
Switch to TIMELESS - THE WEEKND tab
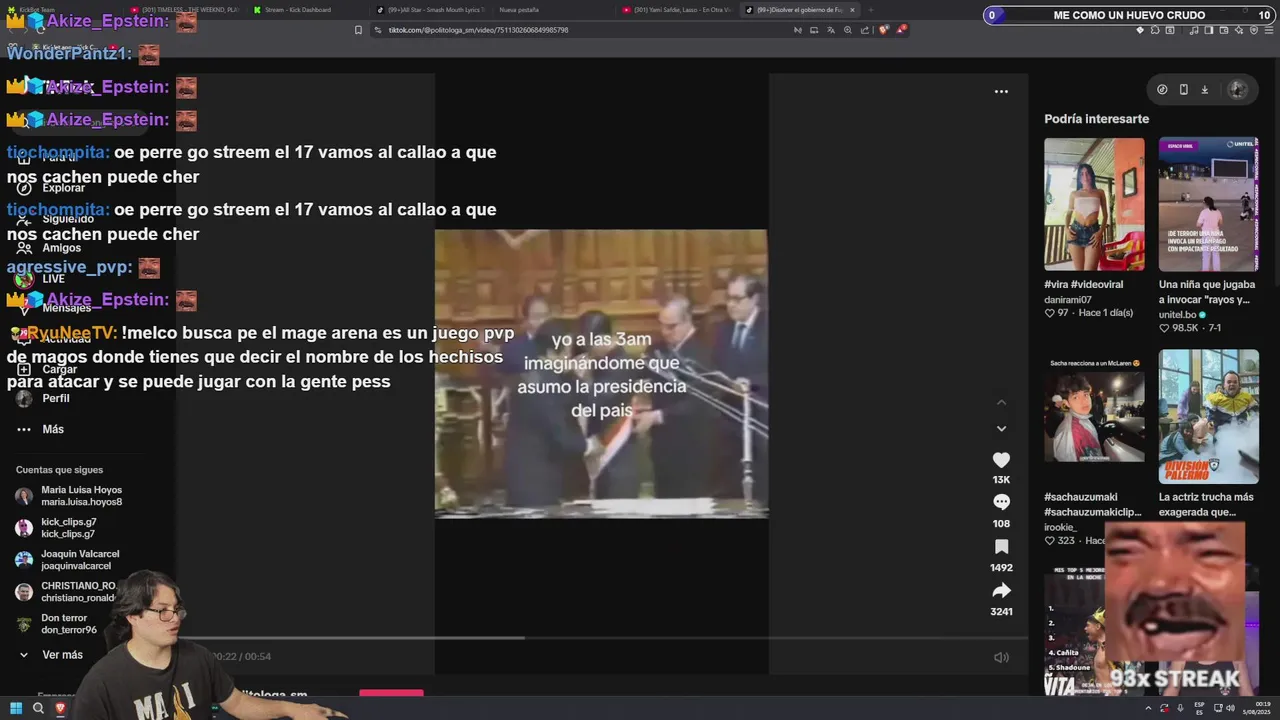(x=185, y=10)
